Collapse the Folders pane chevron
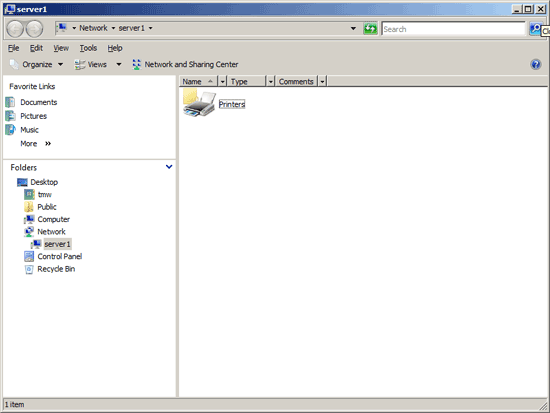This screenshot has width=550, height=413. click(x=169, y=167)
